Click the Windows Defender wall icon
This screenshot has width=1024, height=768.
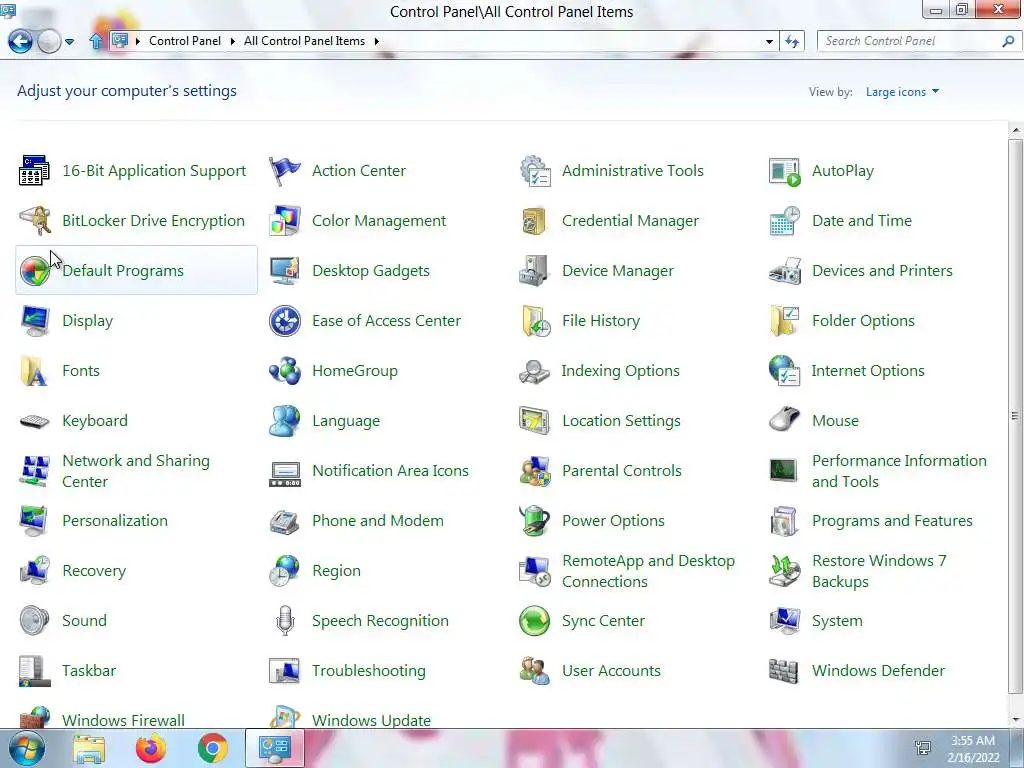[784, 671]
